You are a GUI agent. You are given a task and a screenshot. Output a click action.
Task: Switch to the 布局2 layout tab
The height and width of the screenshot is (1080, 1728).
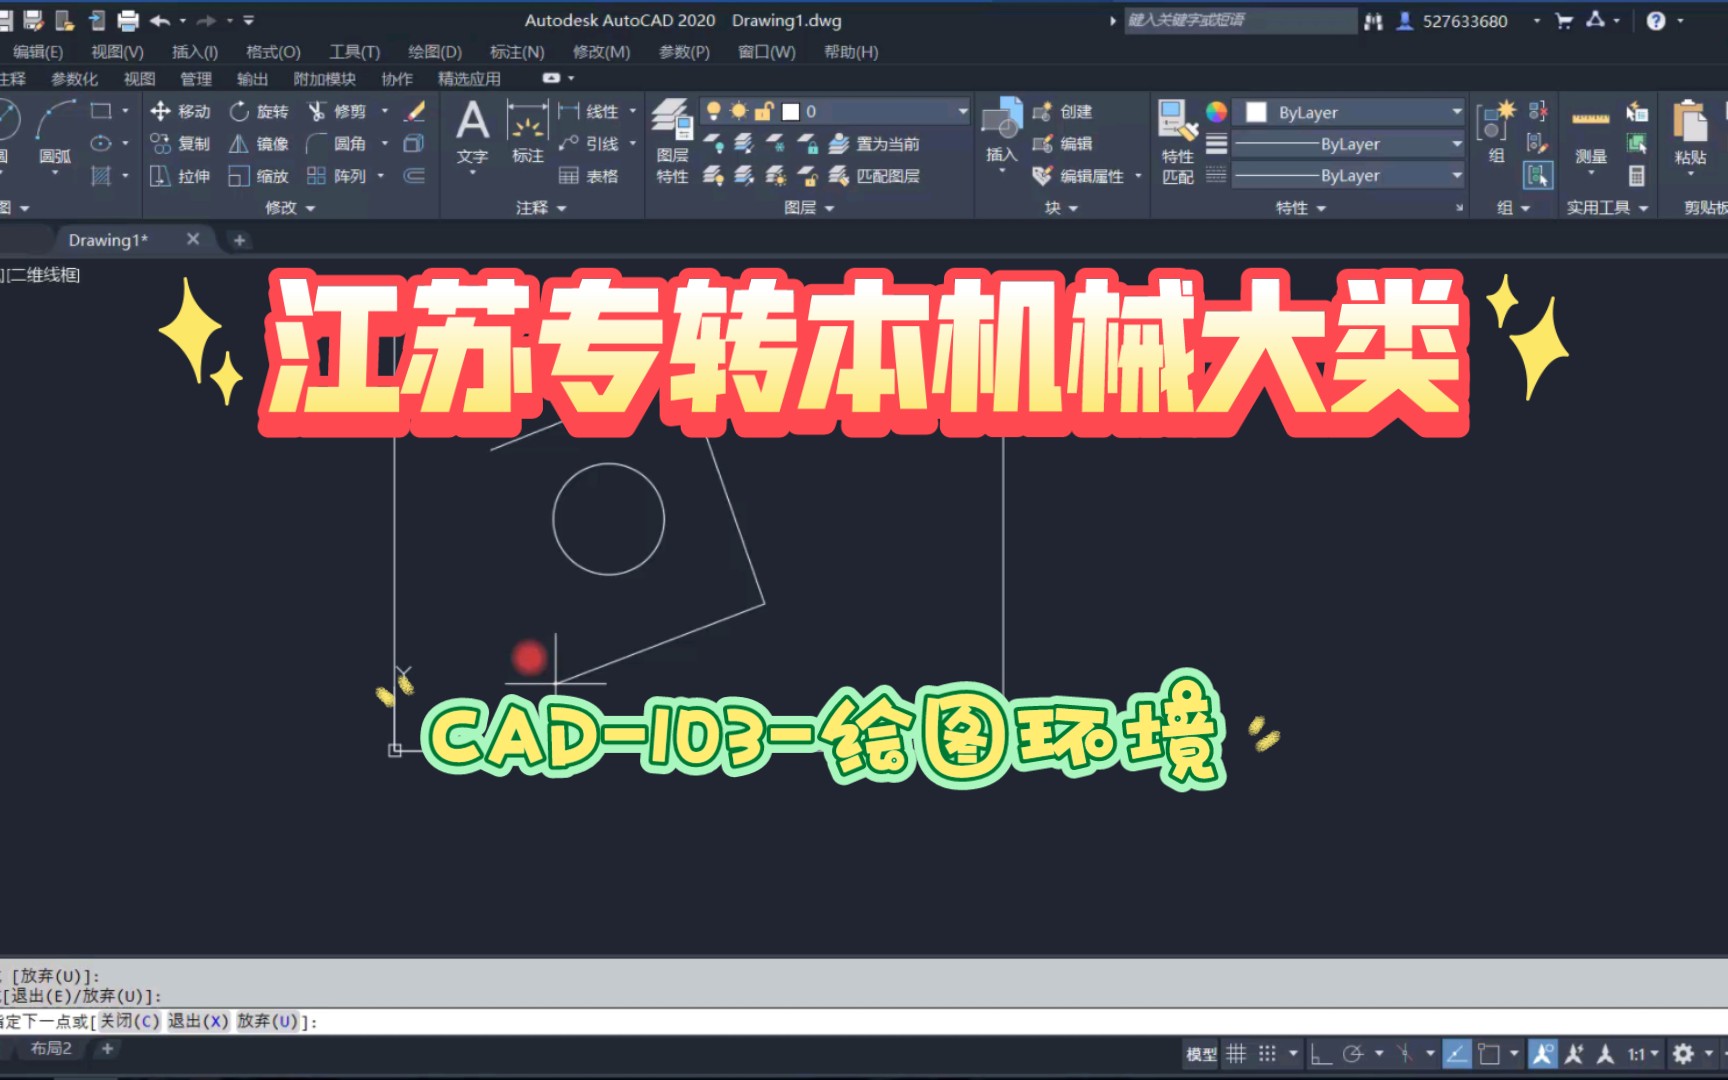point(49,1048)
